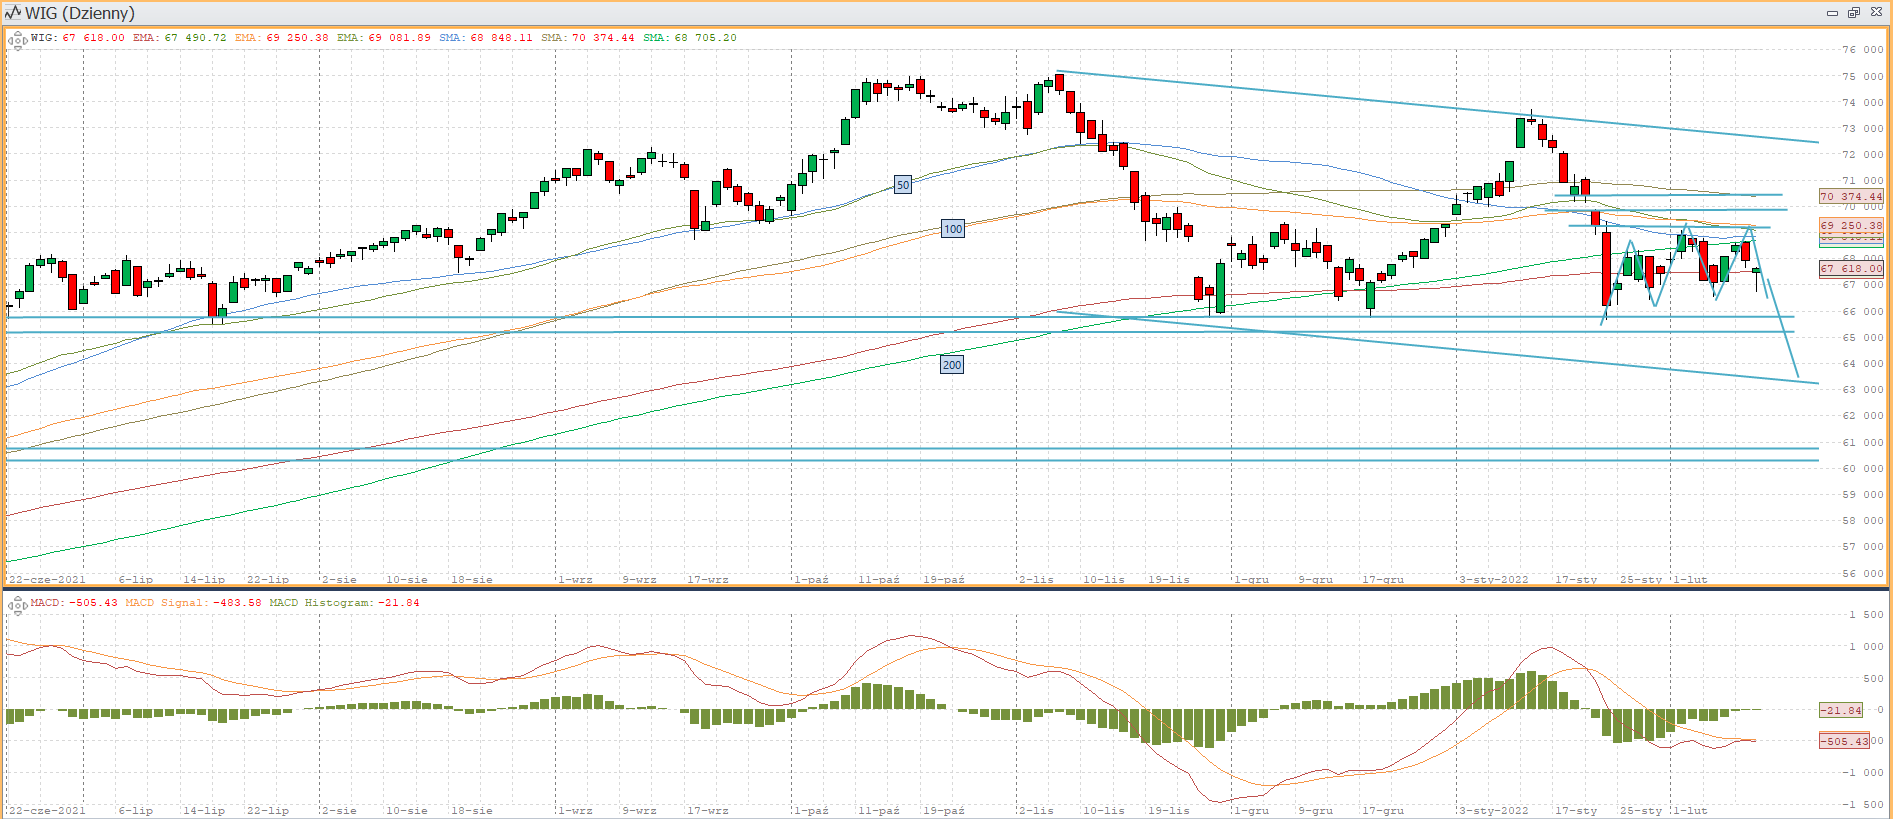1893x819 pixels.
Task: Click the 100 moving average label badge
Action: [x=953, y=229]
